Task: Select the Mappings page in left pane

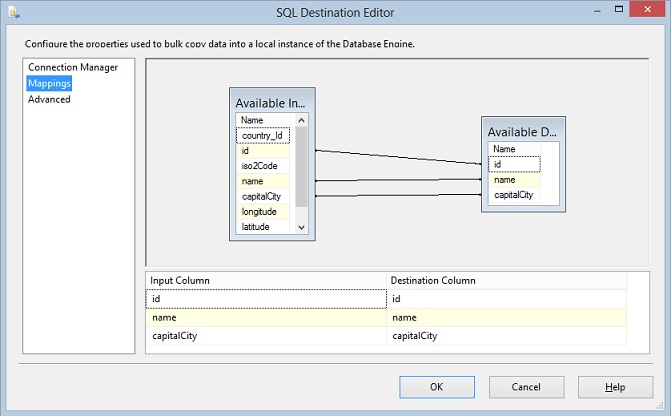Action: coord(49,83)
